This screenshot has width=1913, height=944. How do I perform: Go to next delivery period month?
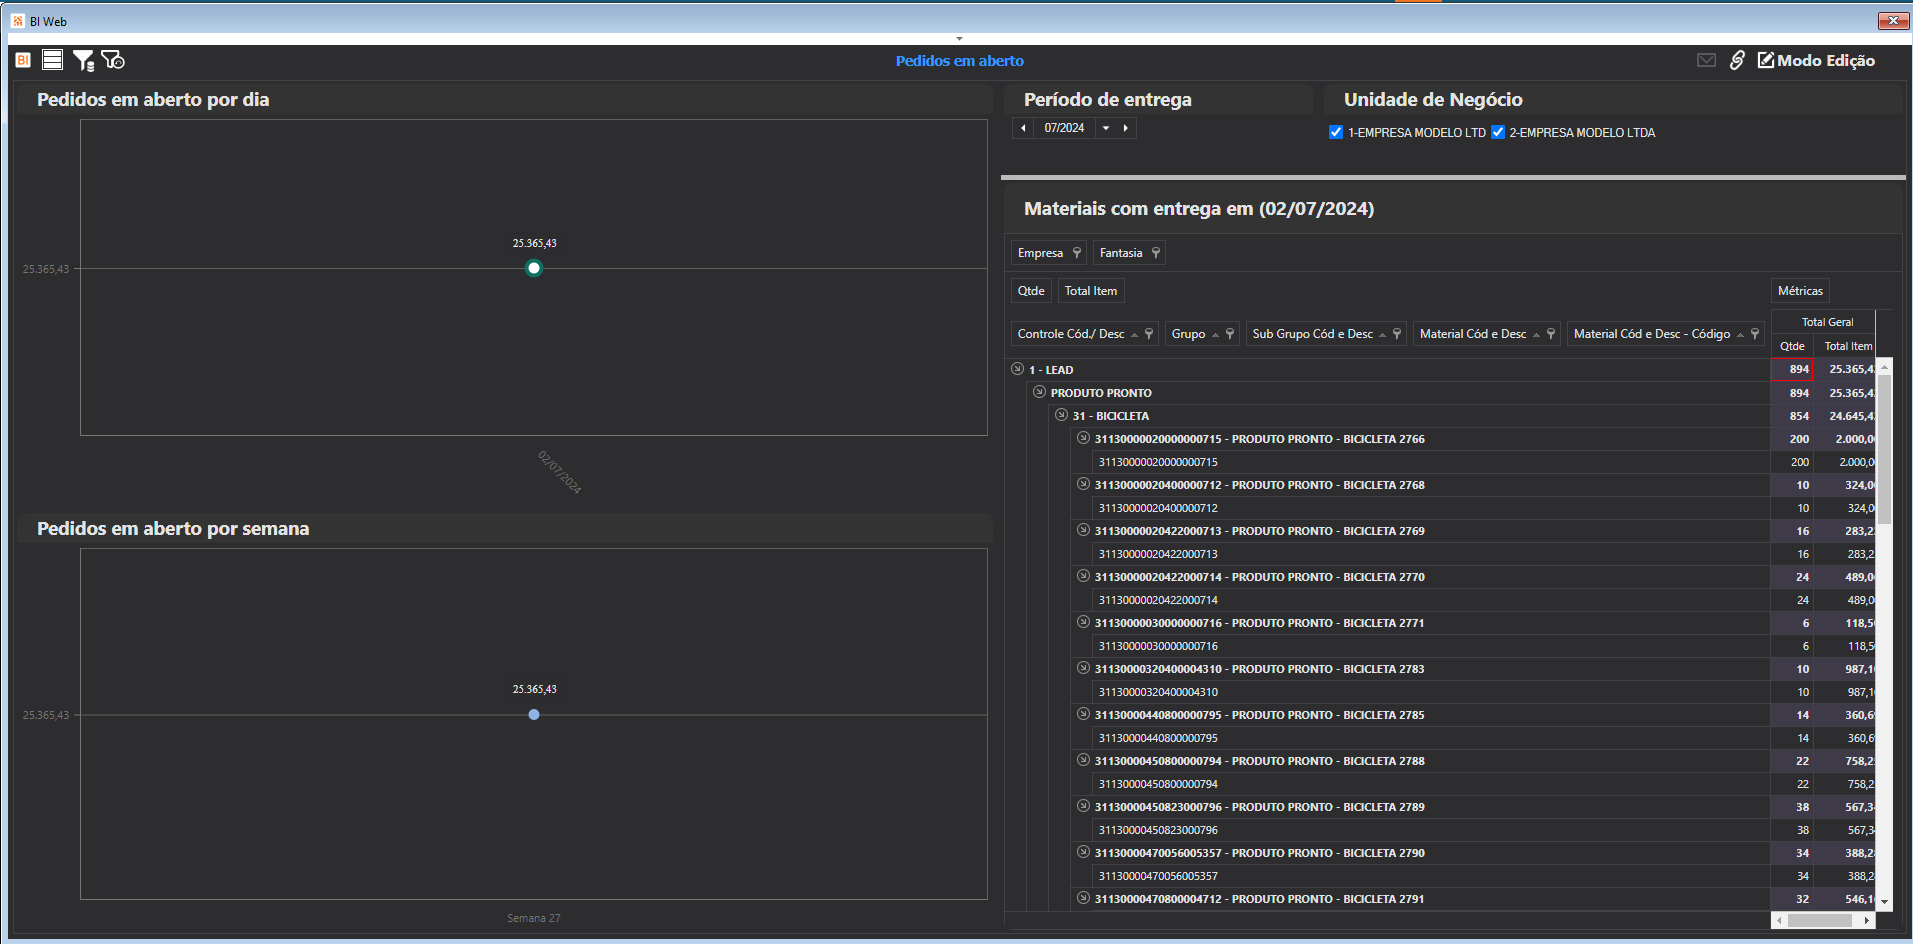click(x=1126, y=128)
